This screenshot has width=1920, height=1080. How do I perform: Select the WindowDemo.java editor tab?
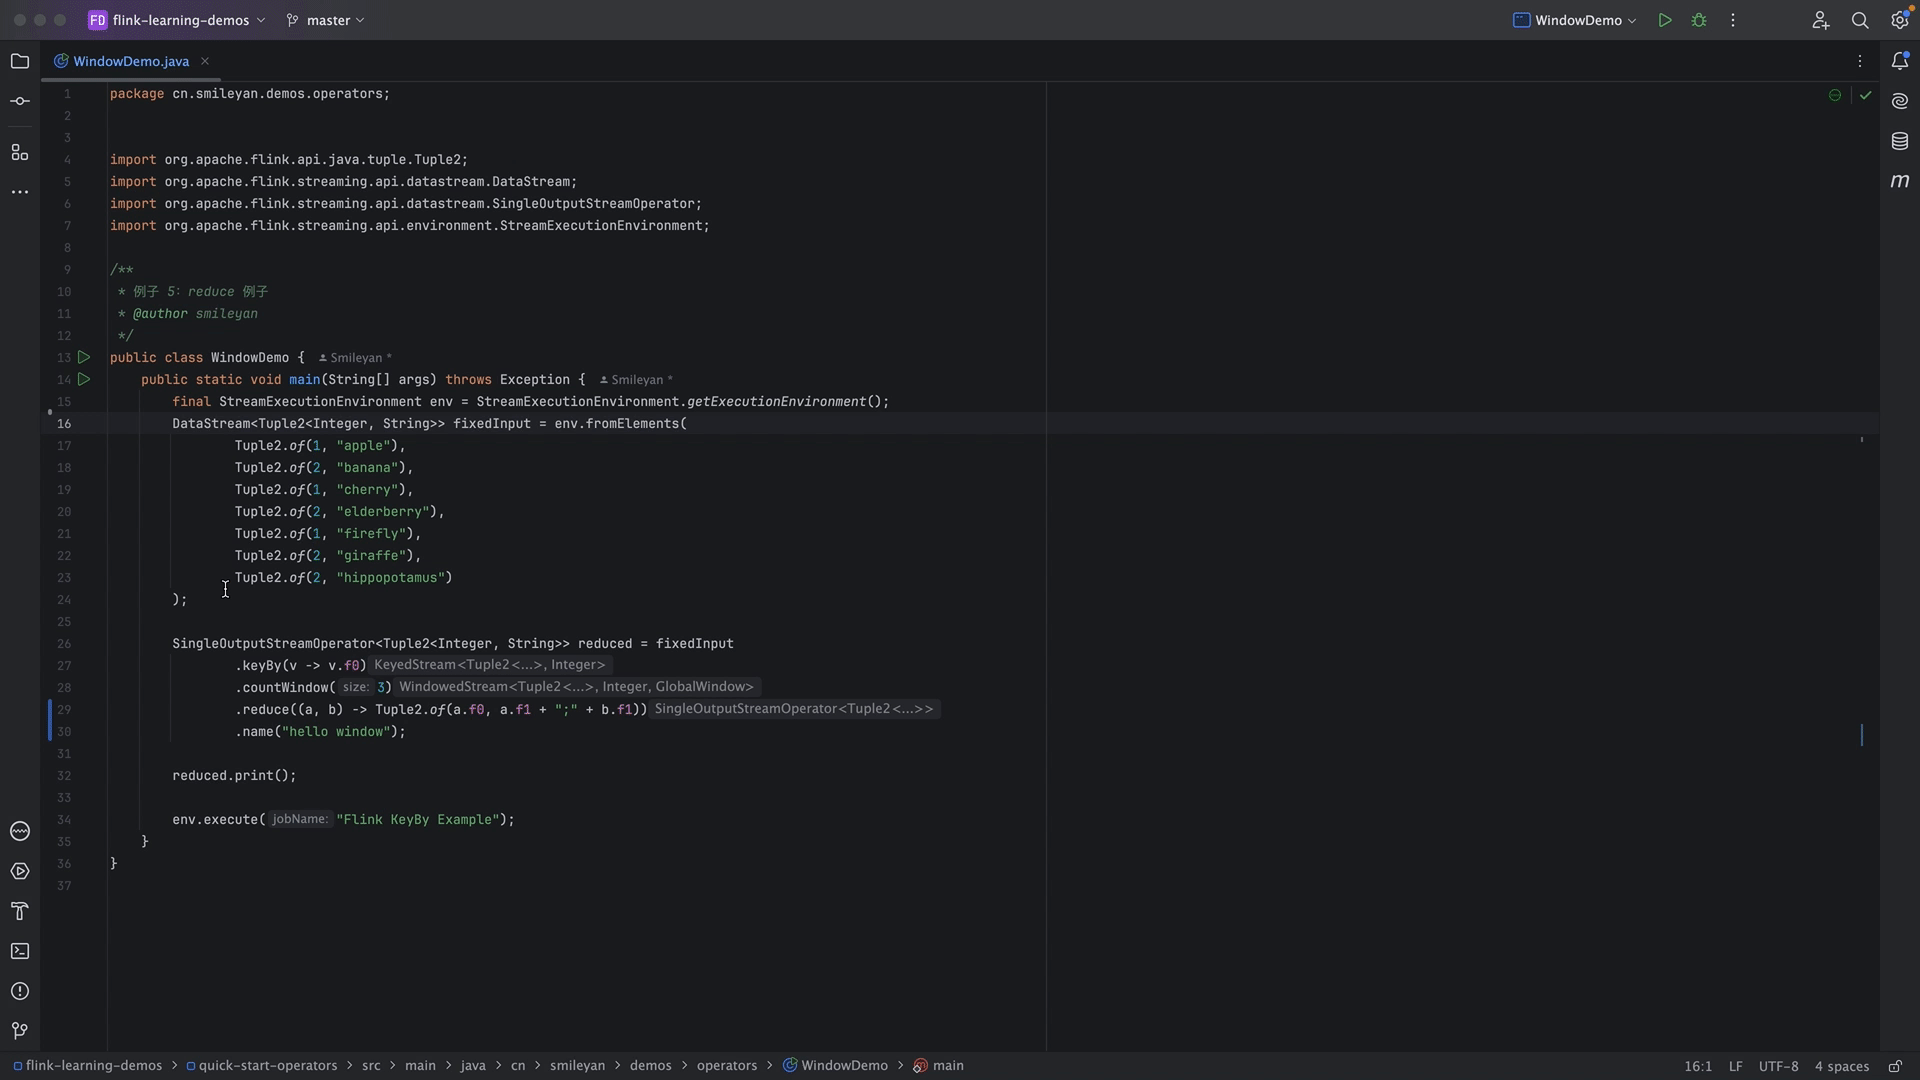[131, 61]
